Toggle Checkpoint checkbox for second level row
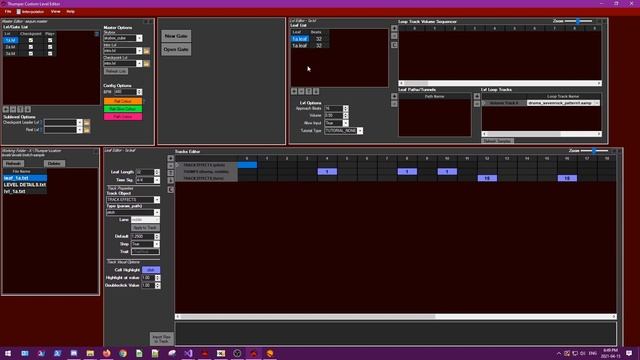Viewport: 640px width, 360px height. click(x=31, y=47)
